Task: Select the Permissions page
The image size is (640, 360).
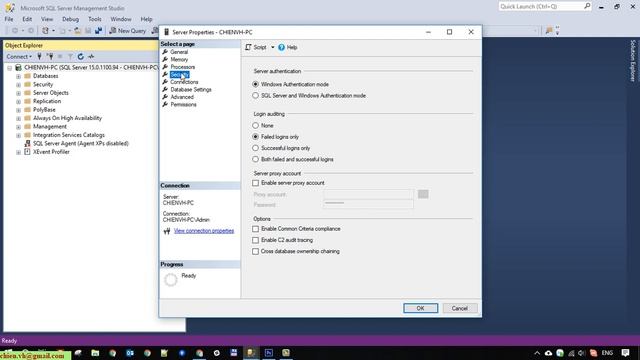Action: click(x=183, y=104)
